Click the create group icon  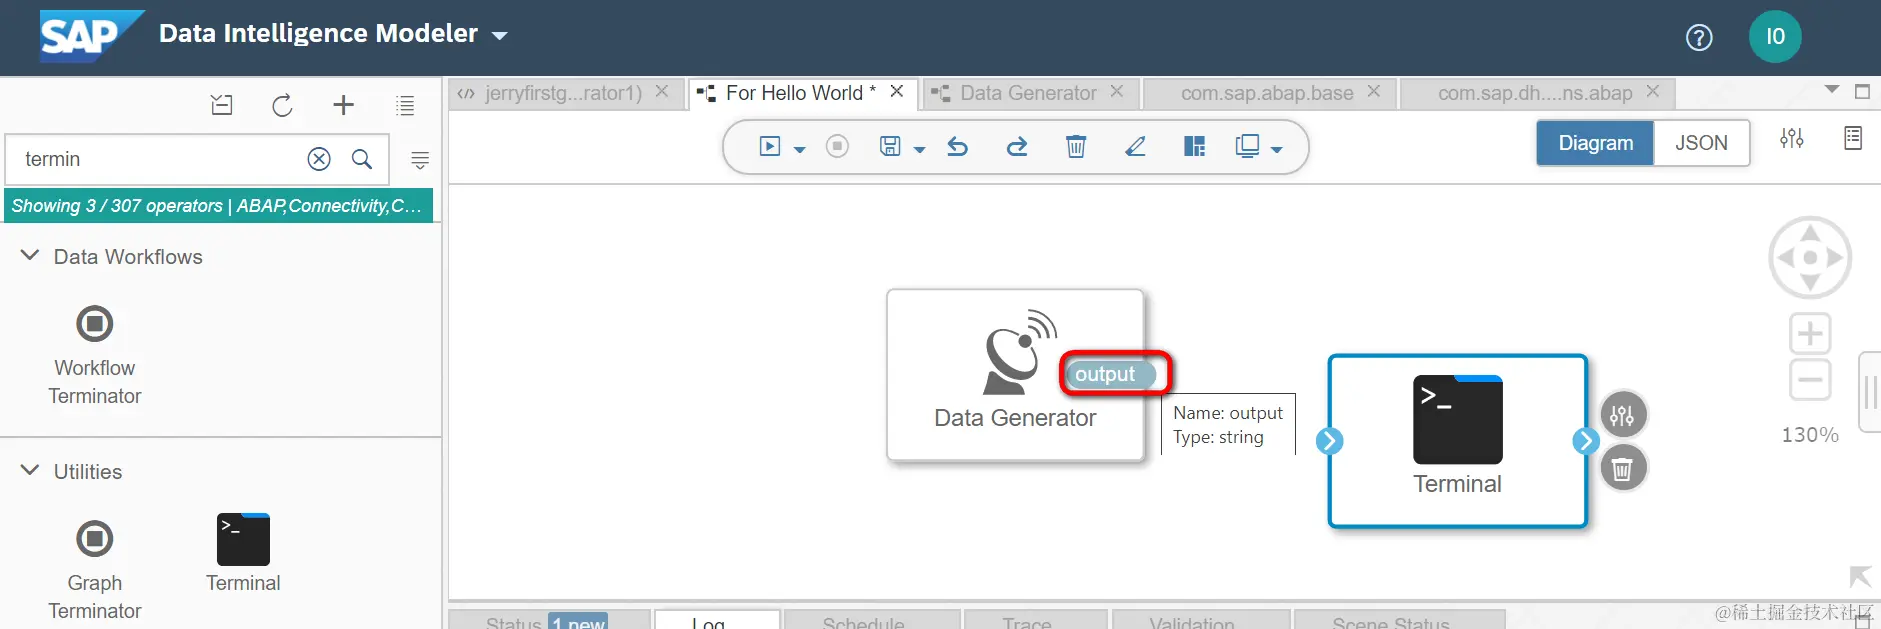click(1247, 147)
